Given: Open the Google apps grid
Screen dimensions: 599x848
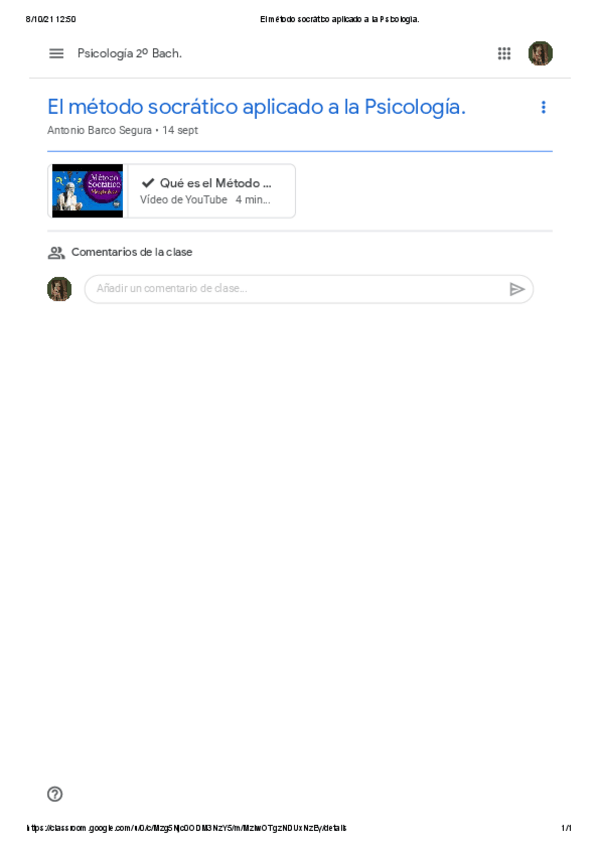Looking at the screenshot, I should click(504, 54).
